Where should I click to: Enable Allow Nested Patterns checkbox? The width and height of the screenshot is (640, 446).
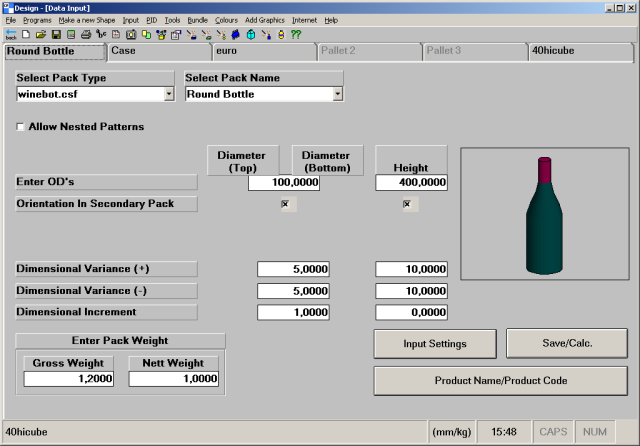(x=20, y=127)
